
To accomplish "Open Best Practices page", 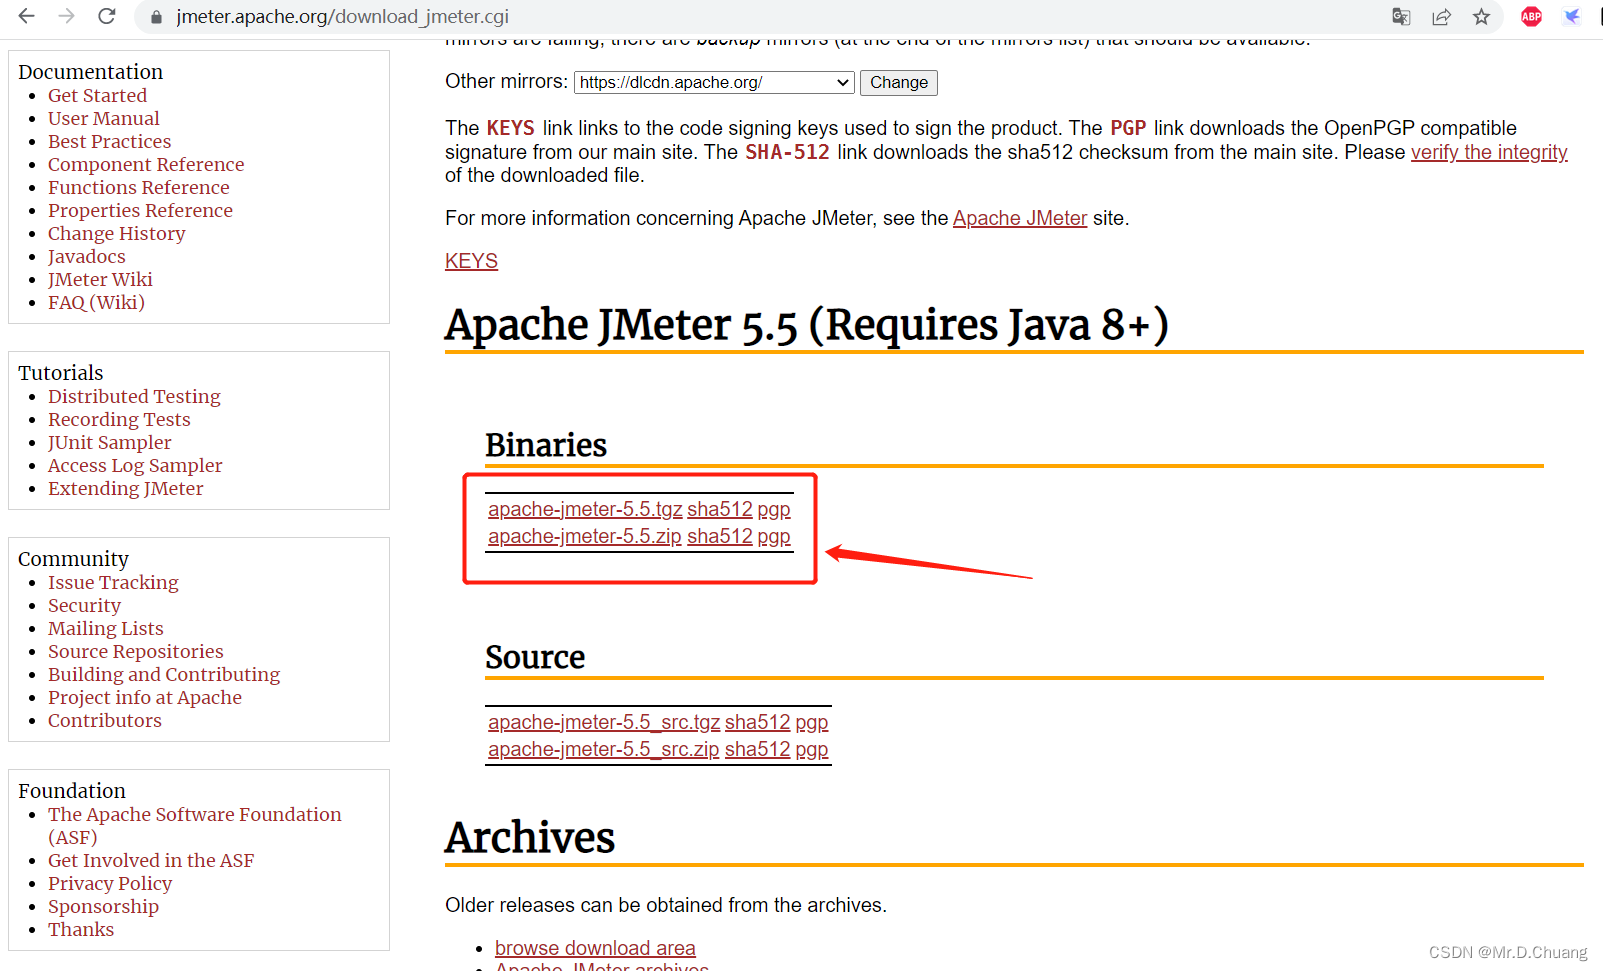I will point(109,141).
